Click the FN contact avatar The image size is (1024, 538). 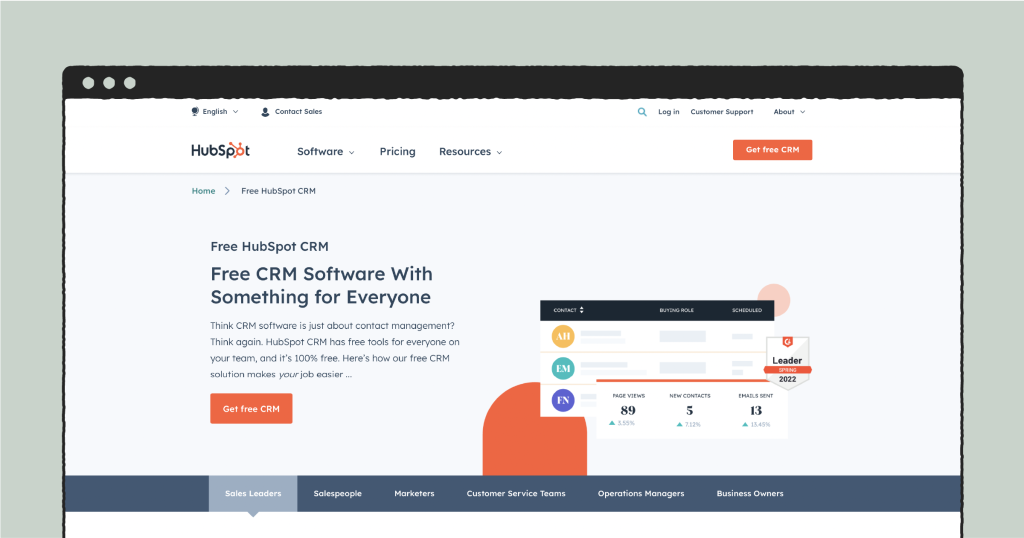tap(563, 400)
